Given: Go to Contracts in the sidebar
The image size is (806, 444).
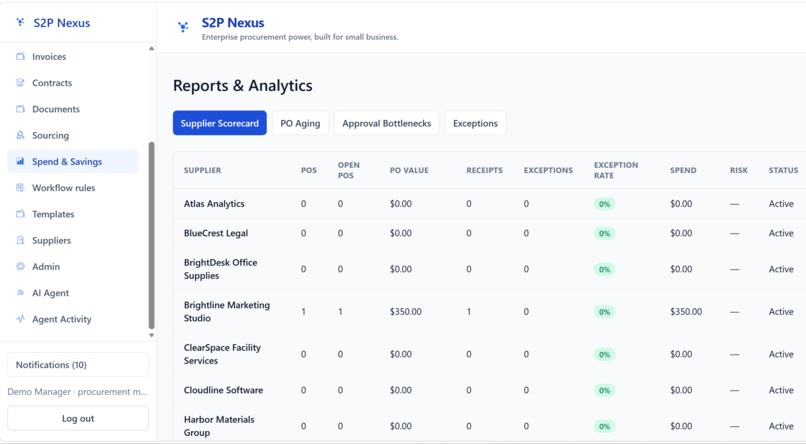Looking at the screenshot, I should (x=73, y=83).
